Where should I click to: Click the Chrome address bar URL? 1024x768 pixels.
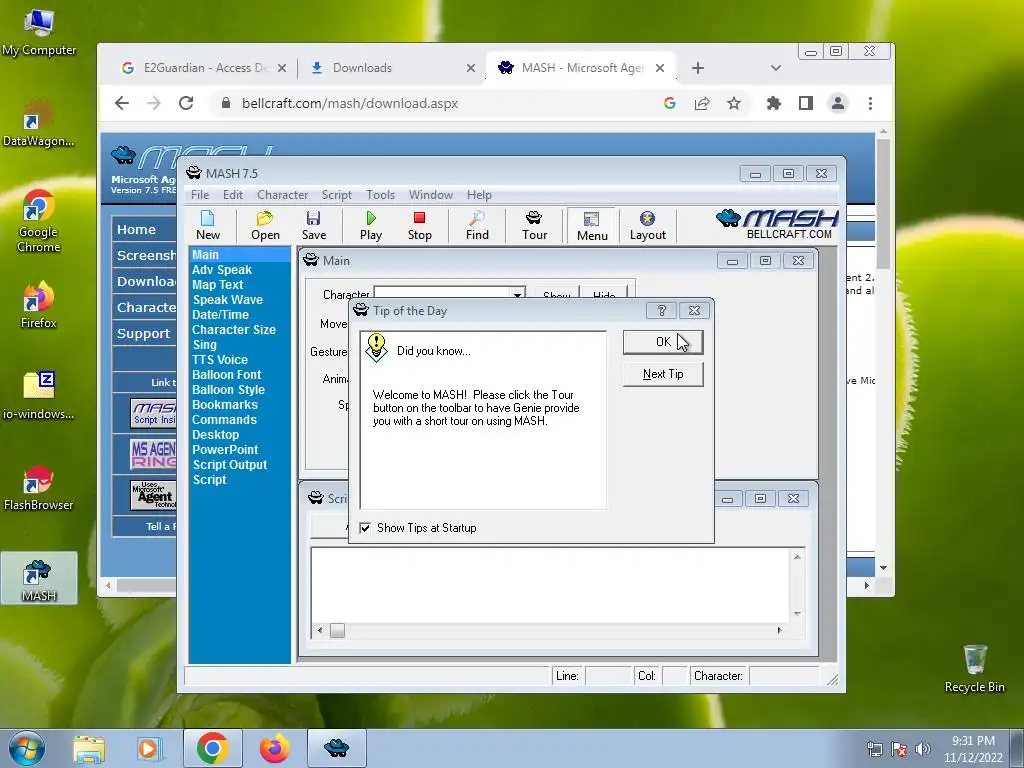[350, 103]
